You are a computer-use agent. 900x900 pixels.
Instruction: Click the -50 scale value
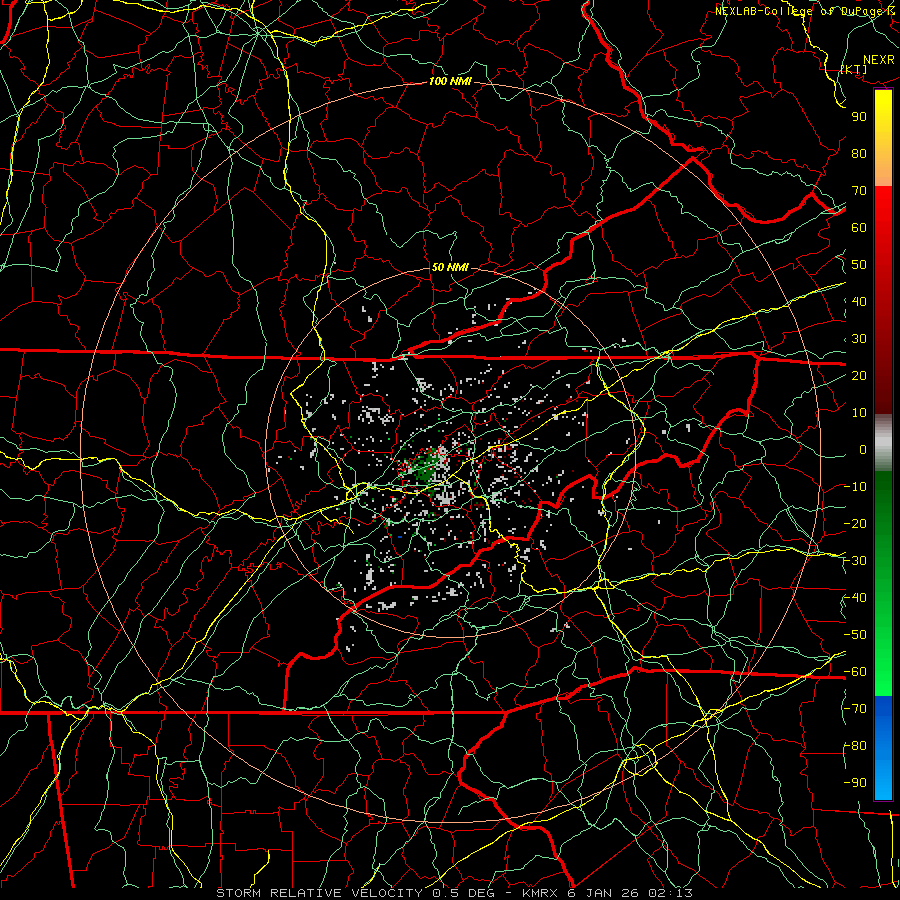point(855,635)
